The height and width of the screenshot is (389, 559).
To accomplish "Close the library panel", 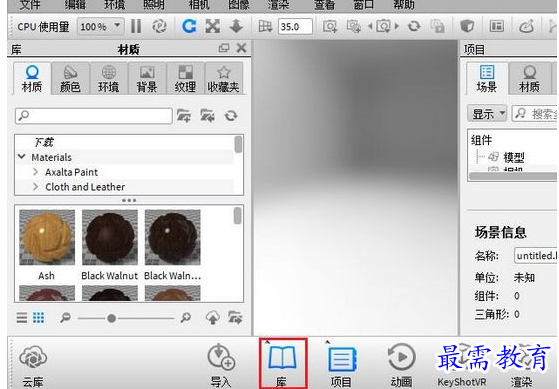I will pos(241,48).
